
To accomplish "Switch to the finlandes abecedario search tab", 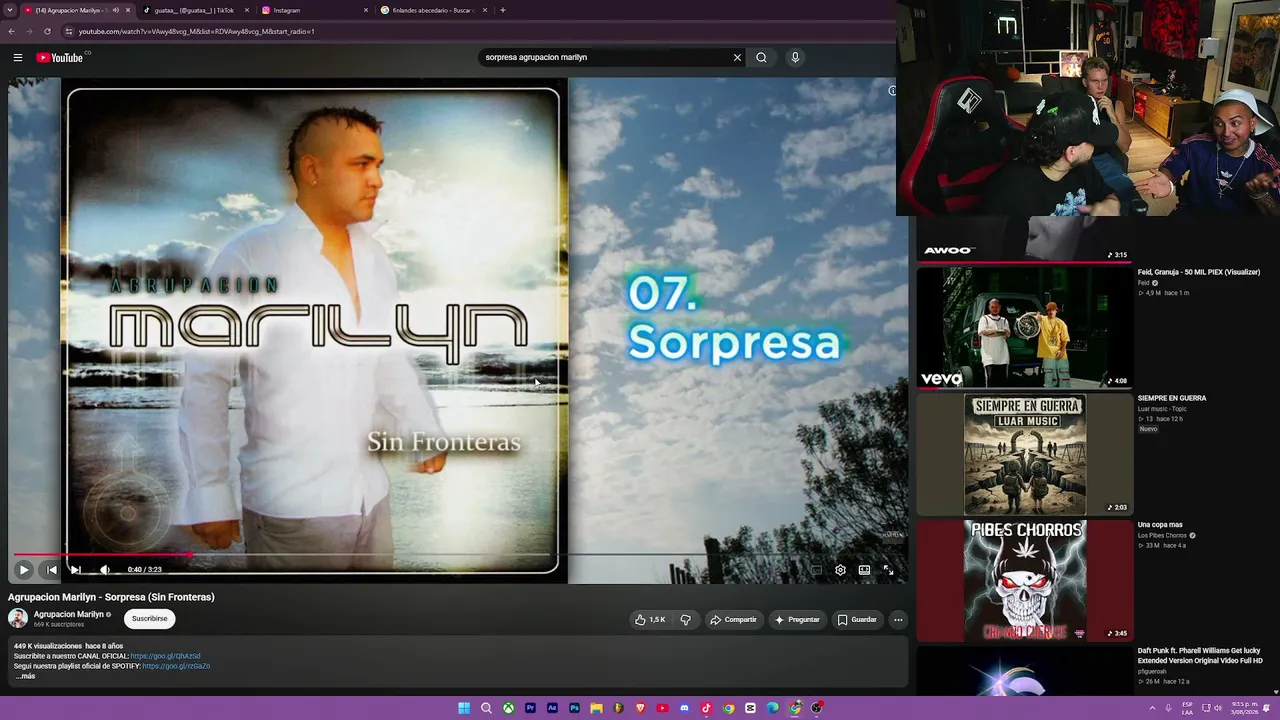I will coord(433,10).
